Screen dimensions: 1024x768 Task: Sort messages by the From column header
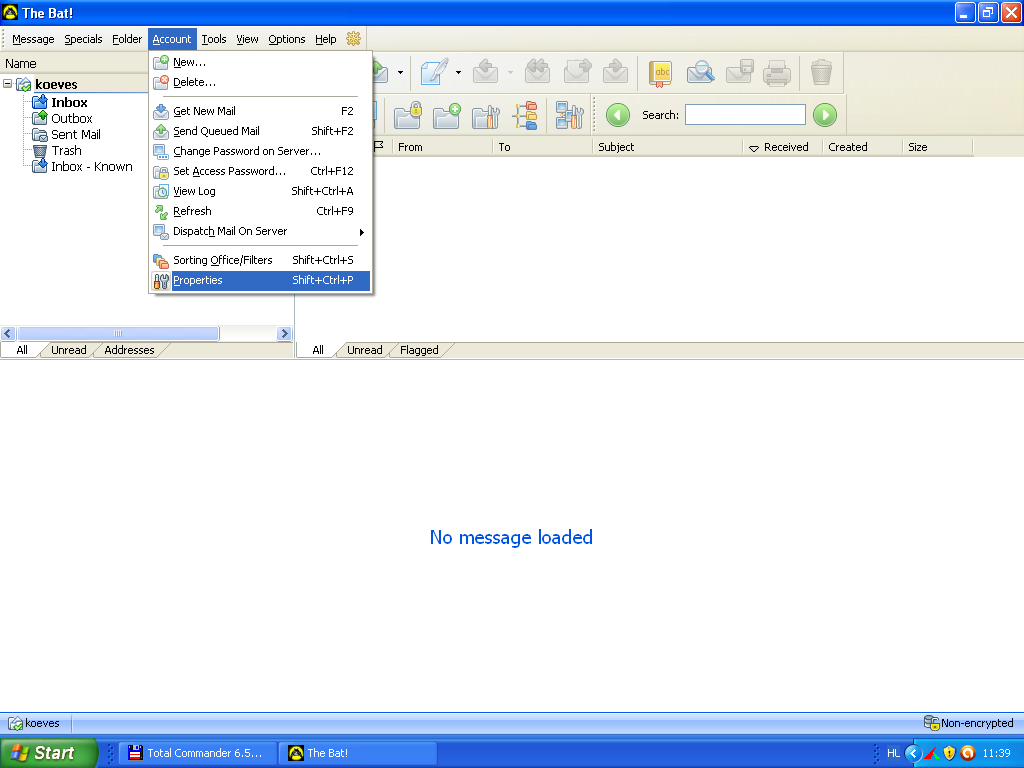(442, 148)
